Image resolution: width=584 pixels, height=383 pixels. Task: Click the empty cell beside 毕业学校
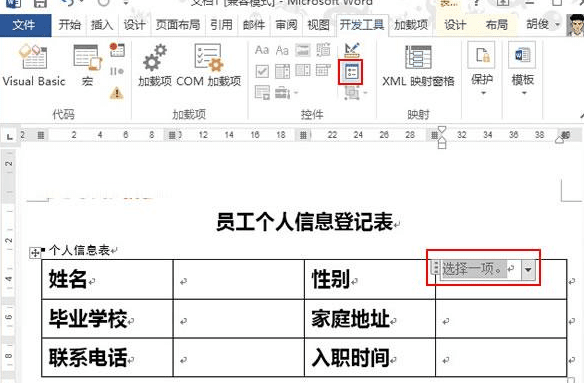(239, 319)
